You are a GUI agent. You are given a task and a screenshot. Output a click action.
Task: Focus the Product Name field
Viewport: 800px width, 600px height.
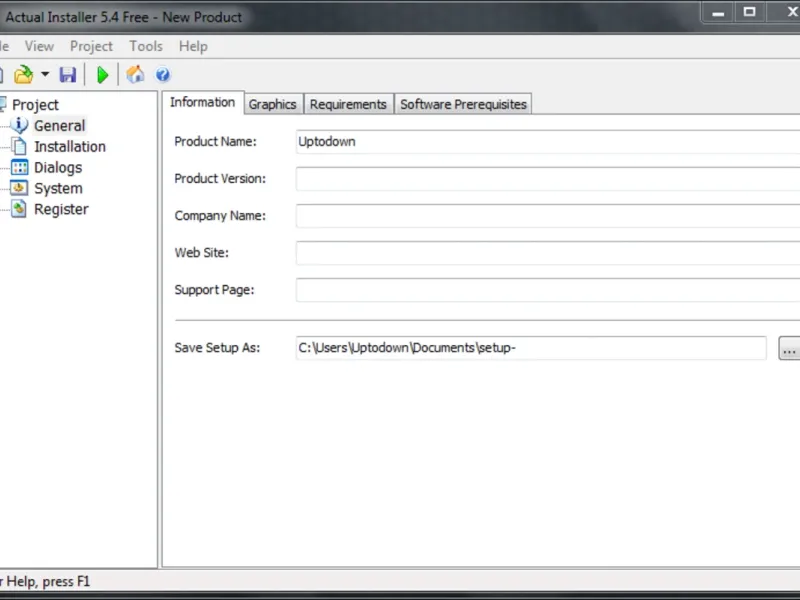pos(548,142)
